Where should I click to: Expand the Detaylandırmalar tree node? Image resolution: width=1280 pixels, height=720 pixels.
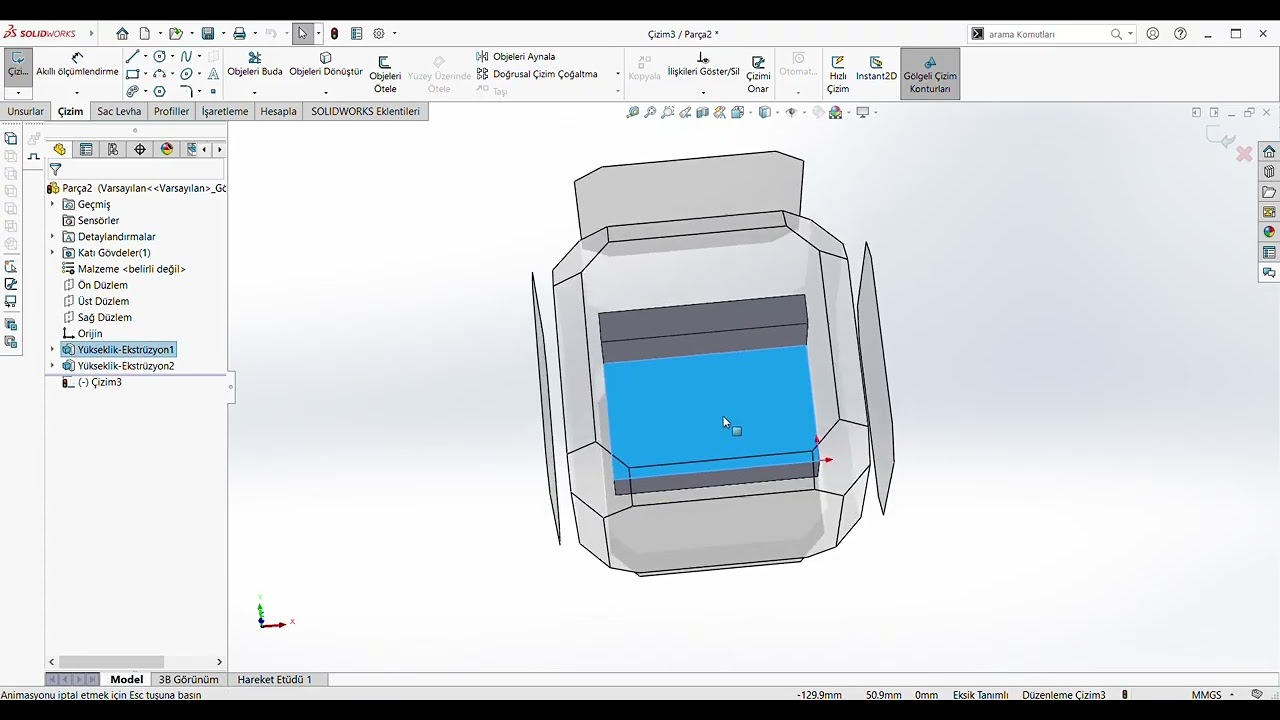tap(53, 237)
